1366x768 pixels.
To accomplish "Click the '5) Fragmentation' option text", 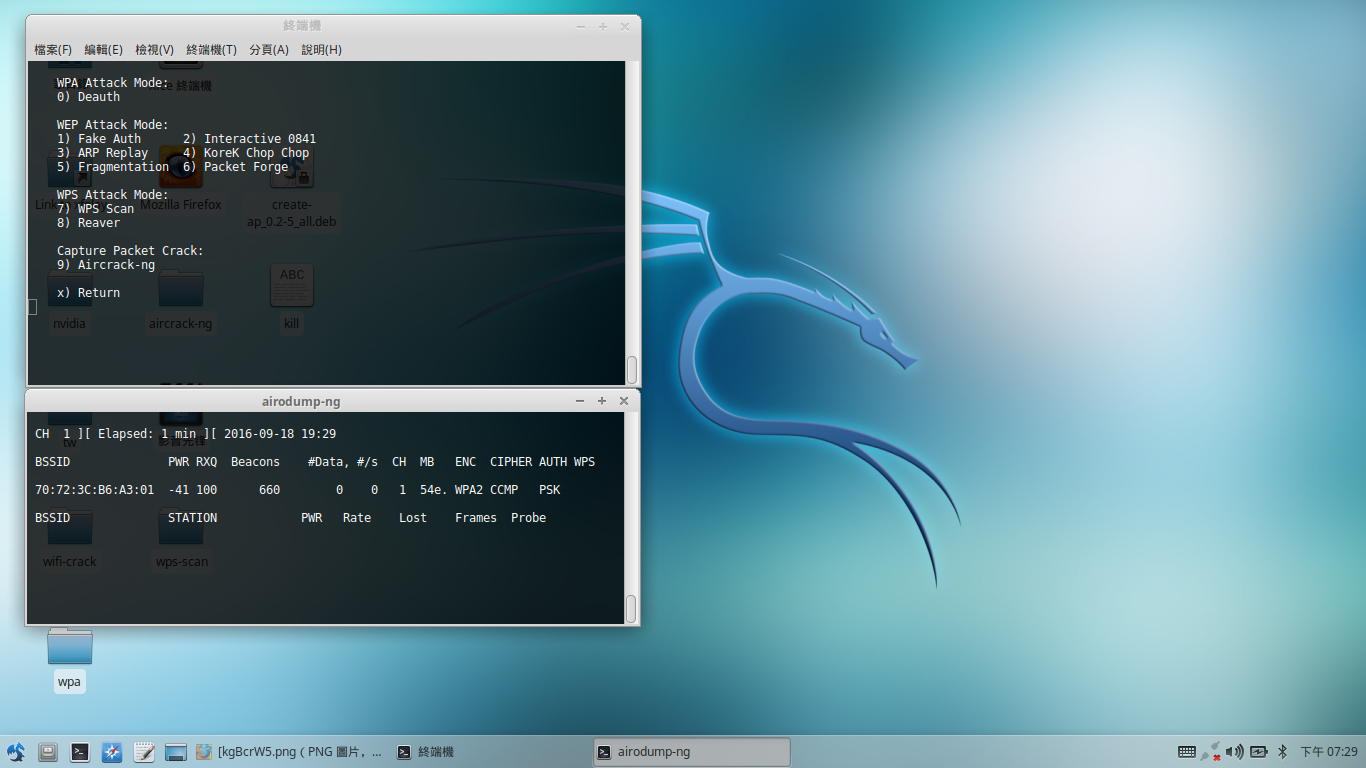I will point(113,167).
